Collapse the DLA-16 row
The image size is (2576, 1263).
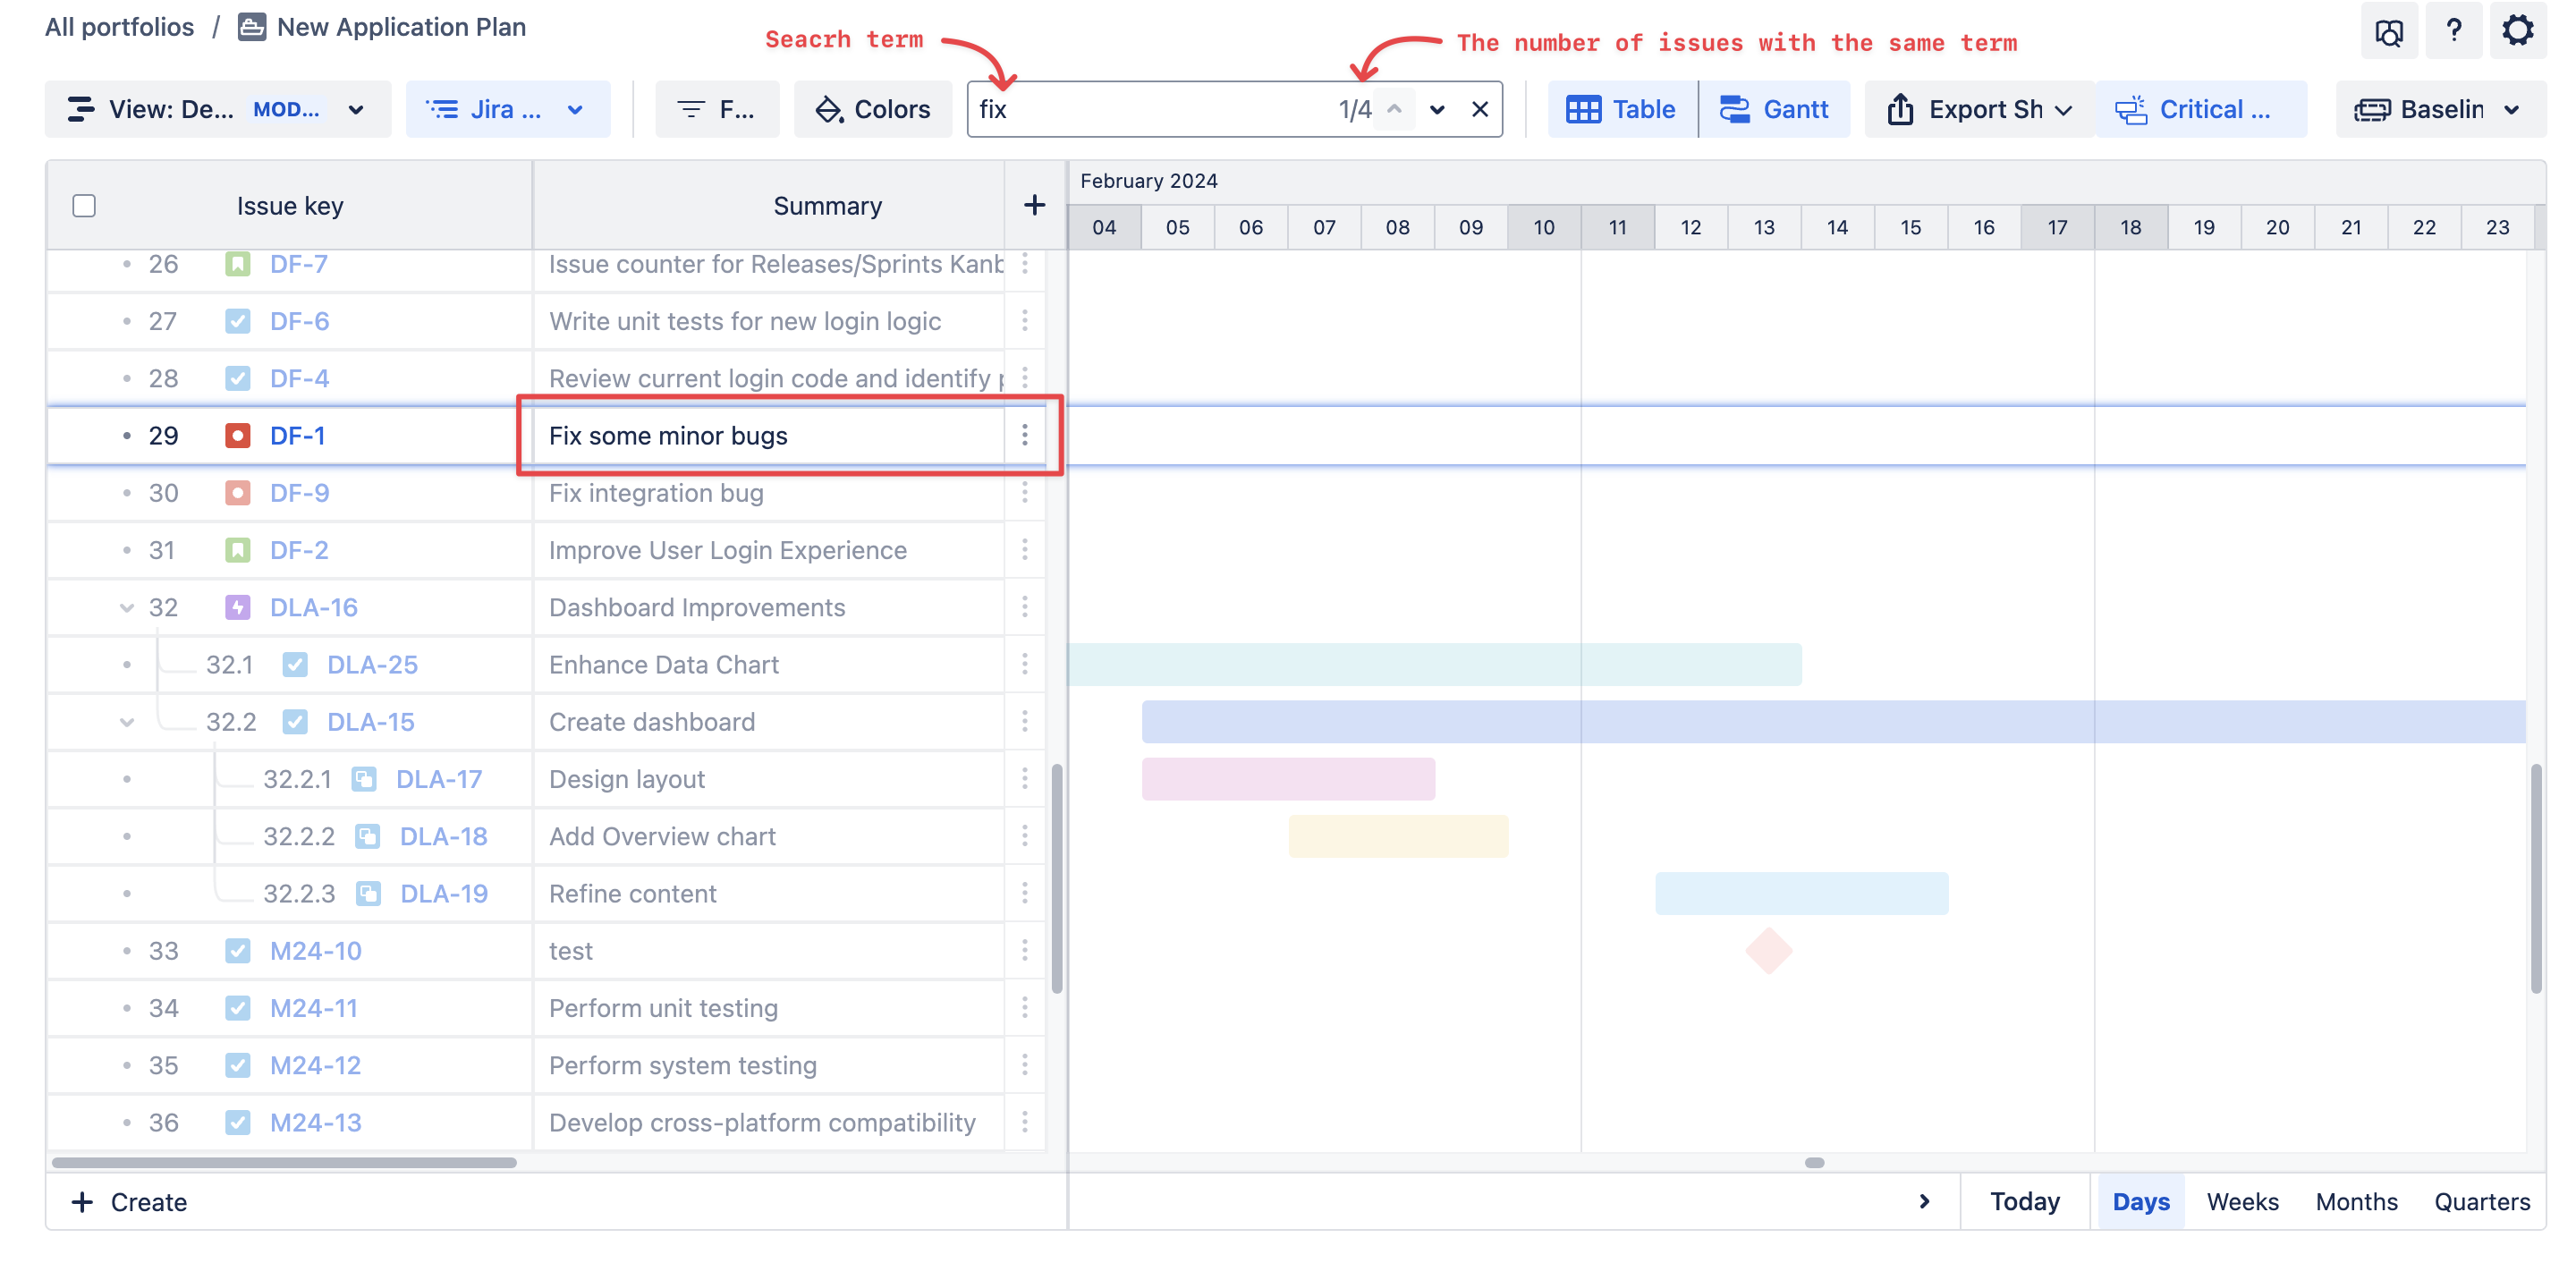coord(127,607)
